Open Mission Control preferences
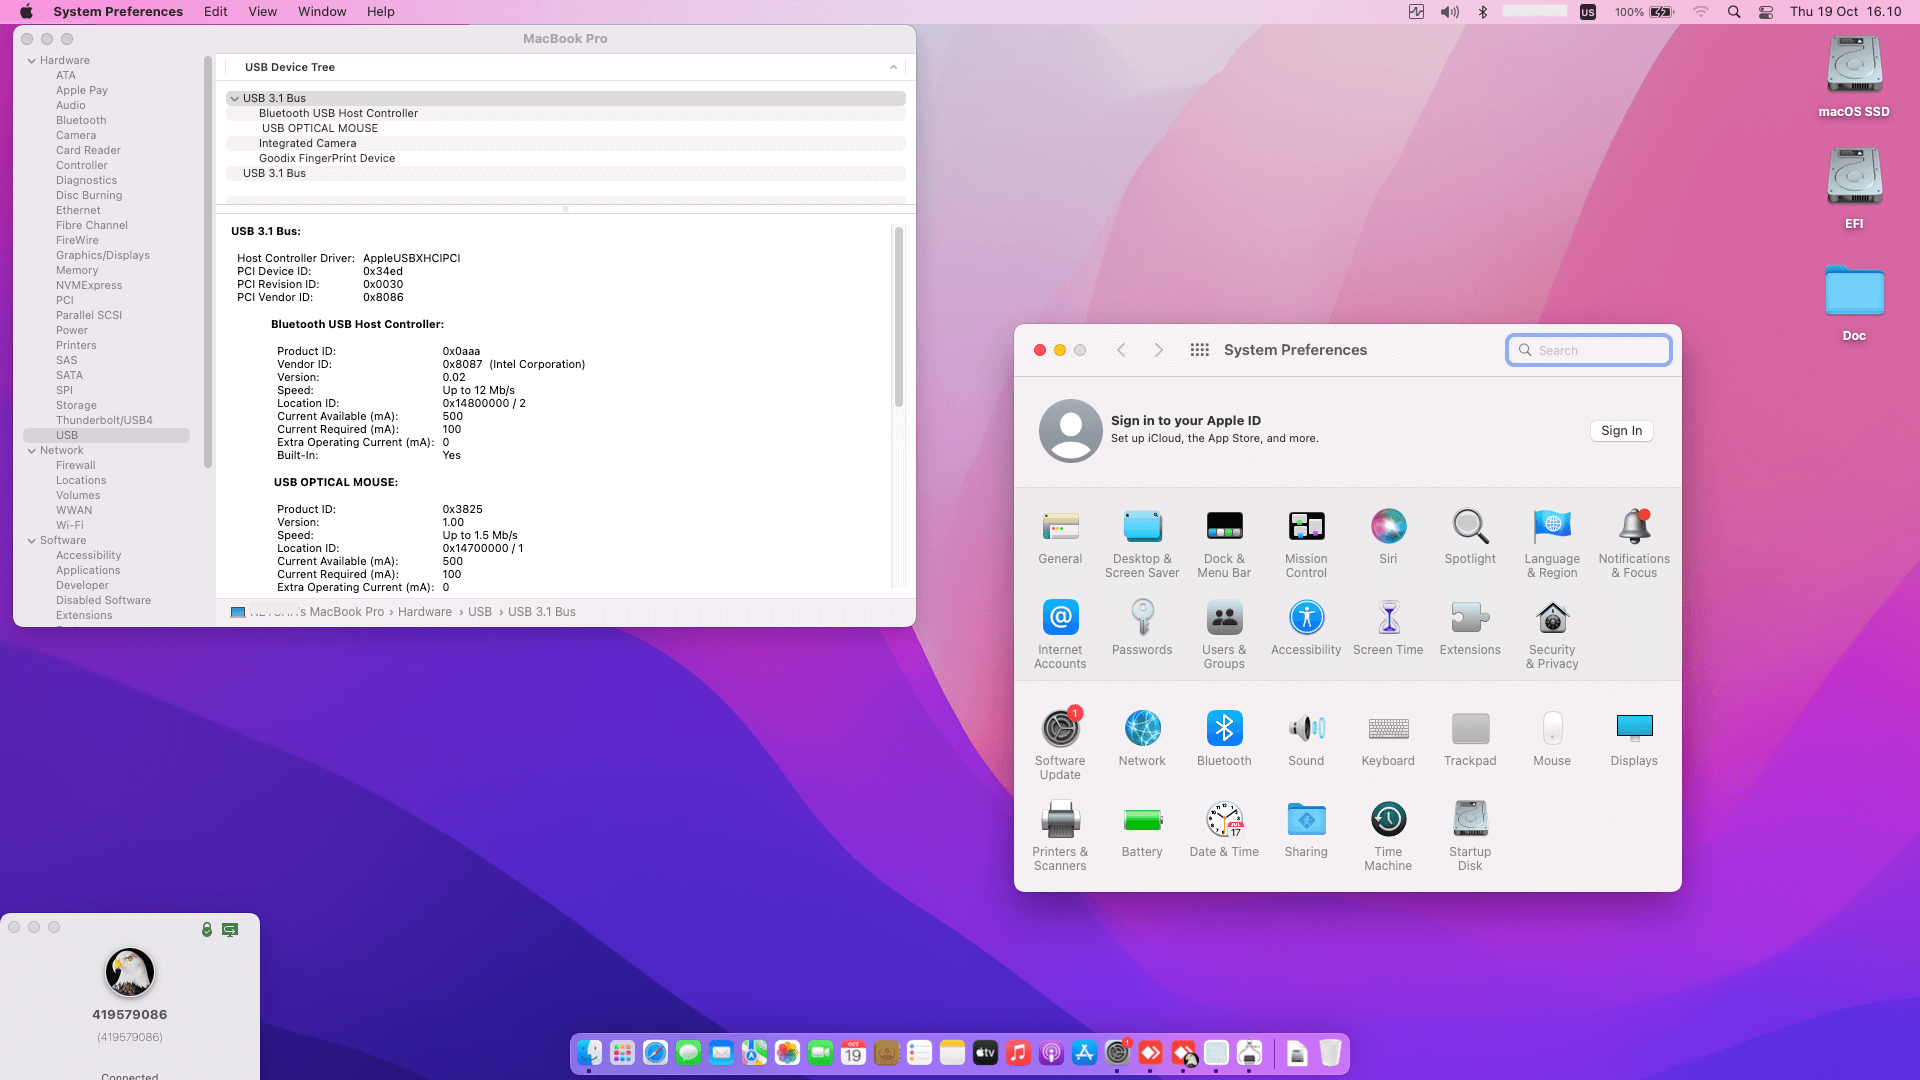1920x1080 pixels. [x=1305, y=527]
